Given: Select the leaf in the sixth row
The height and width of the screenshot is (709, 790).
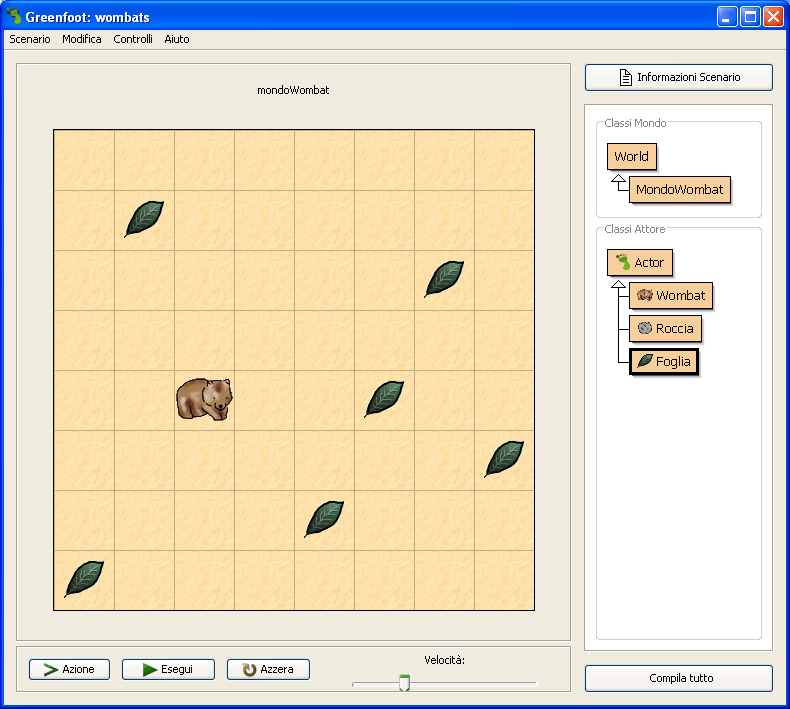Looking at the screenshot, I should coord(504,459).
